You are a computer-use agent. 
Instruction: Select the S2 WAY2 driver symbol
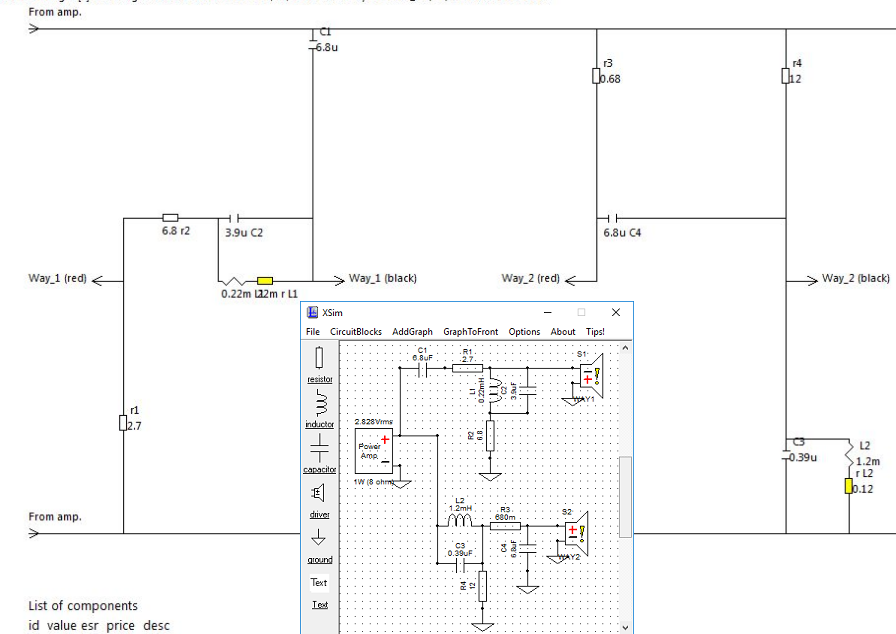tap(576, 533)
